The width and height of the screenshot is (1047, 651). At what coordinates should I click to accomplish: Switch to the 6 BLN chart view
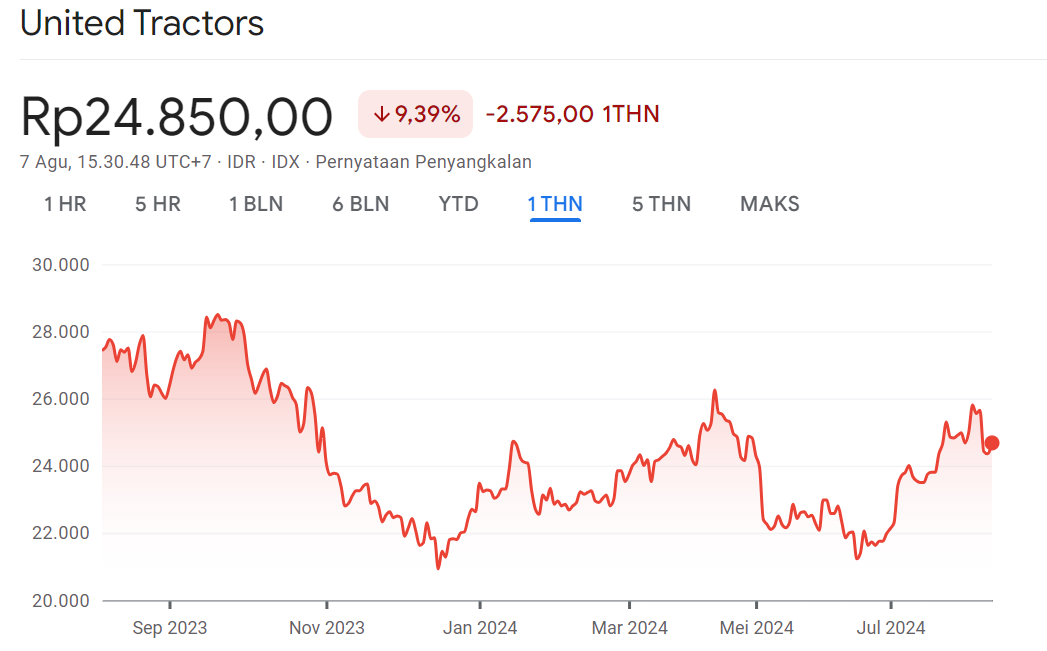[360, 204]
